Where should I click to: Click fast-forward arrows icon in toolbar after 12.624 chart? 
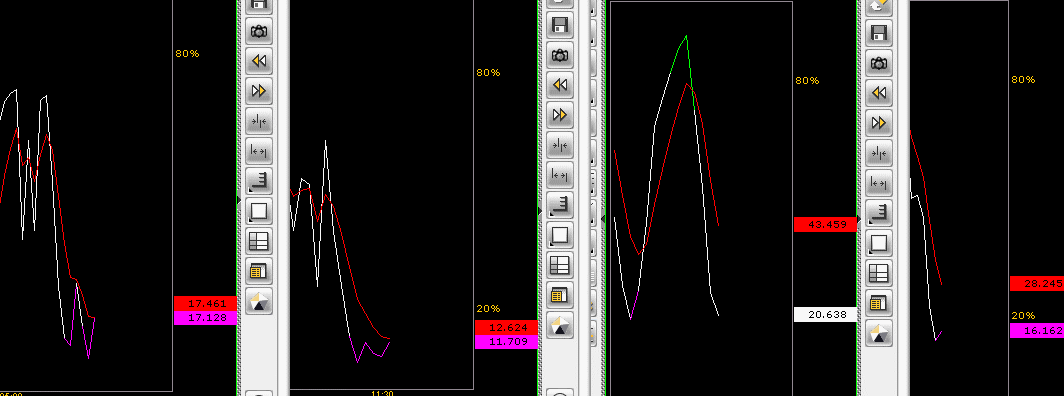559,115
